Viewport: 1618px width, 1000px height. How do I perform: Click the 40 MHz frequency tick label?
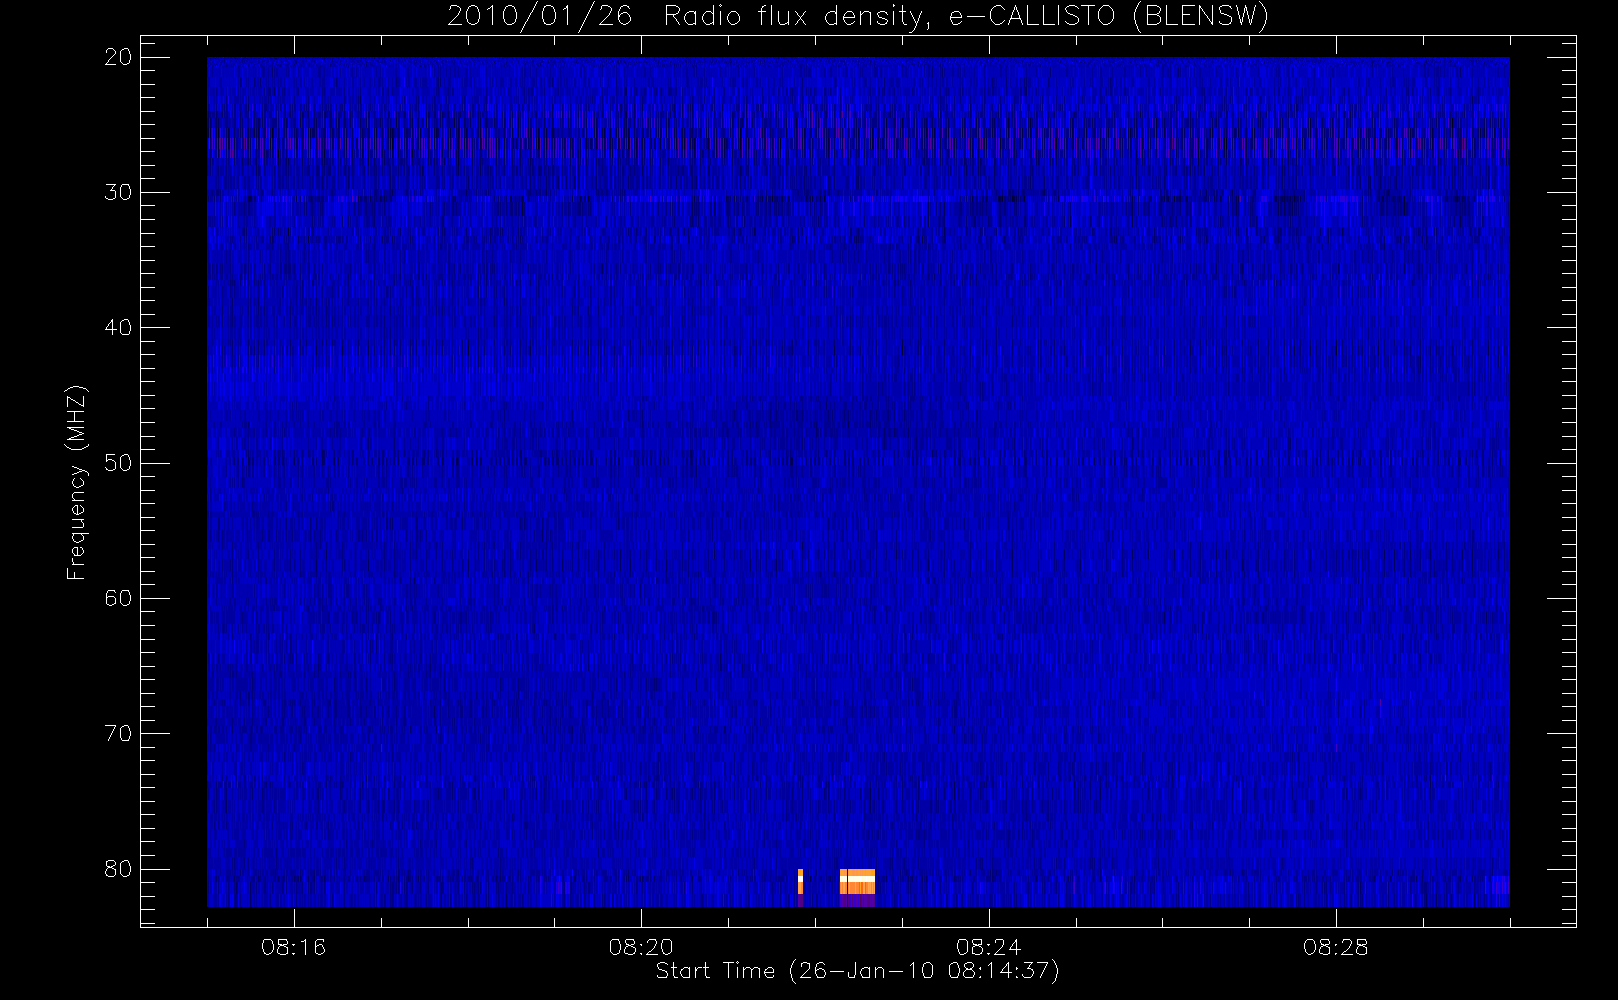pos(118,328)
